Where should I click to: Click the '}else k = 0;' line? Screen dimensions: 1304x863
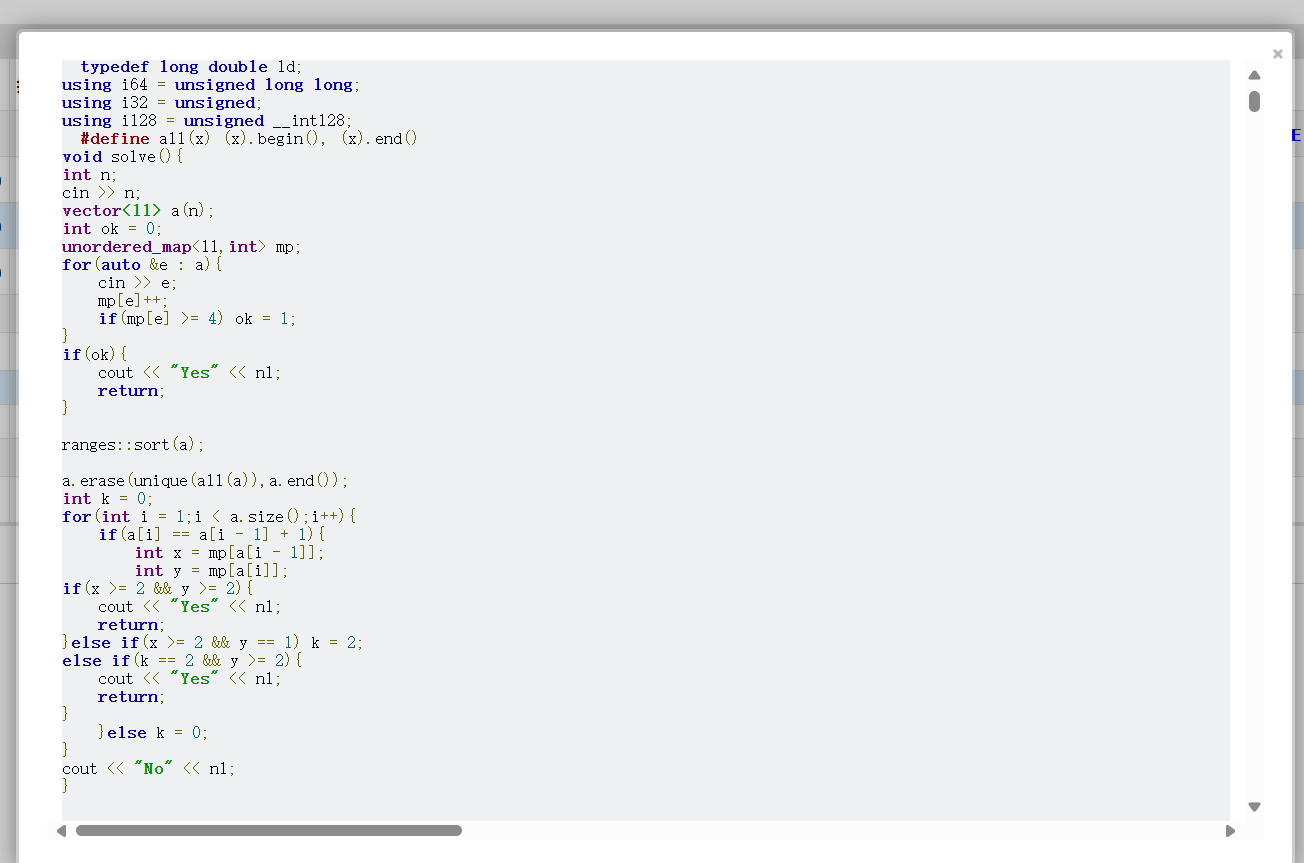coord(153,733)
